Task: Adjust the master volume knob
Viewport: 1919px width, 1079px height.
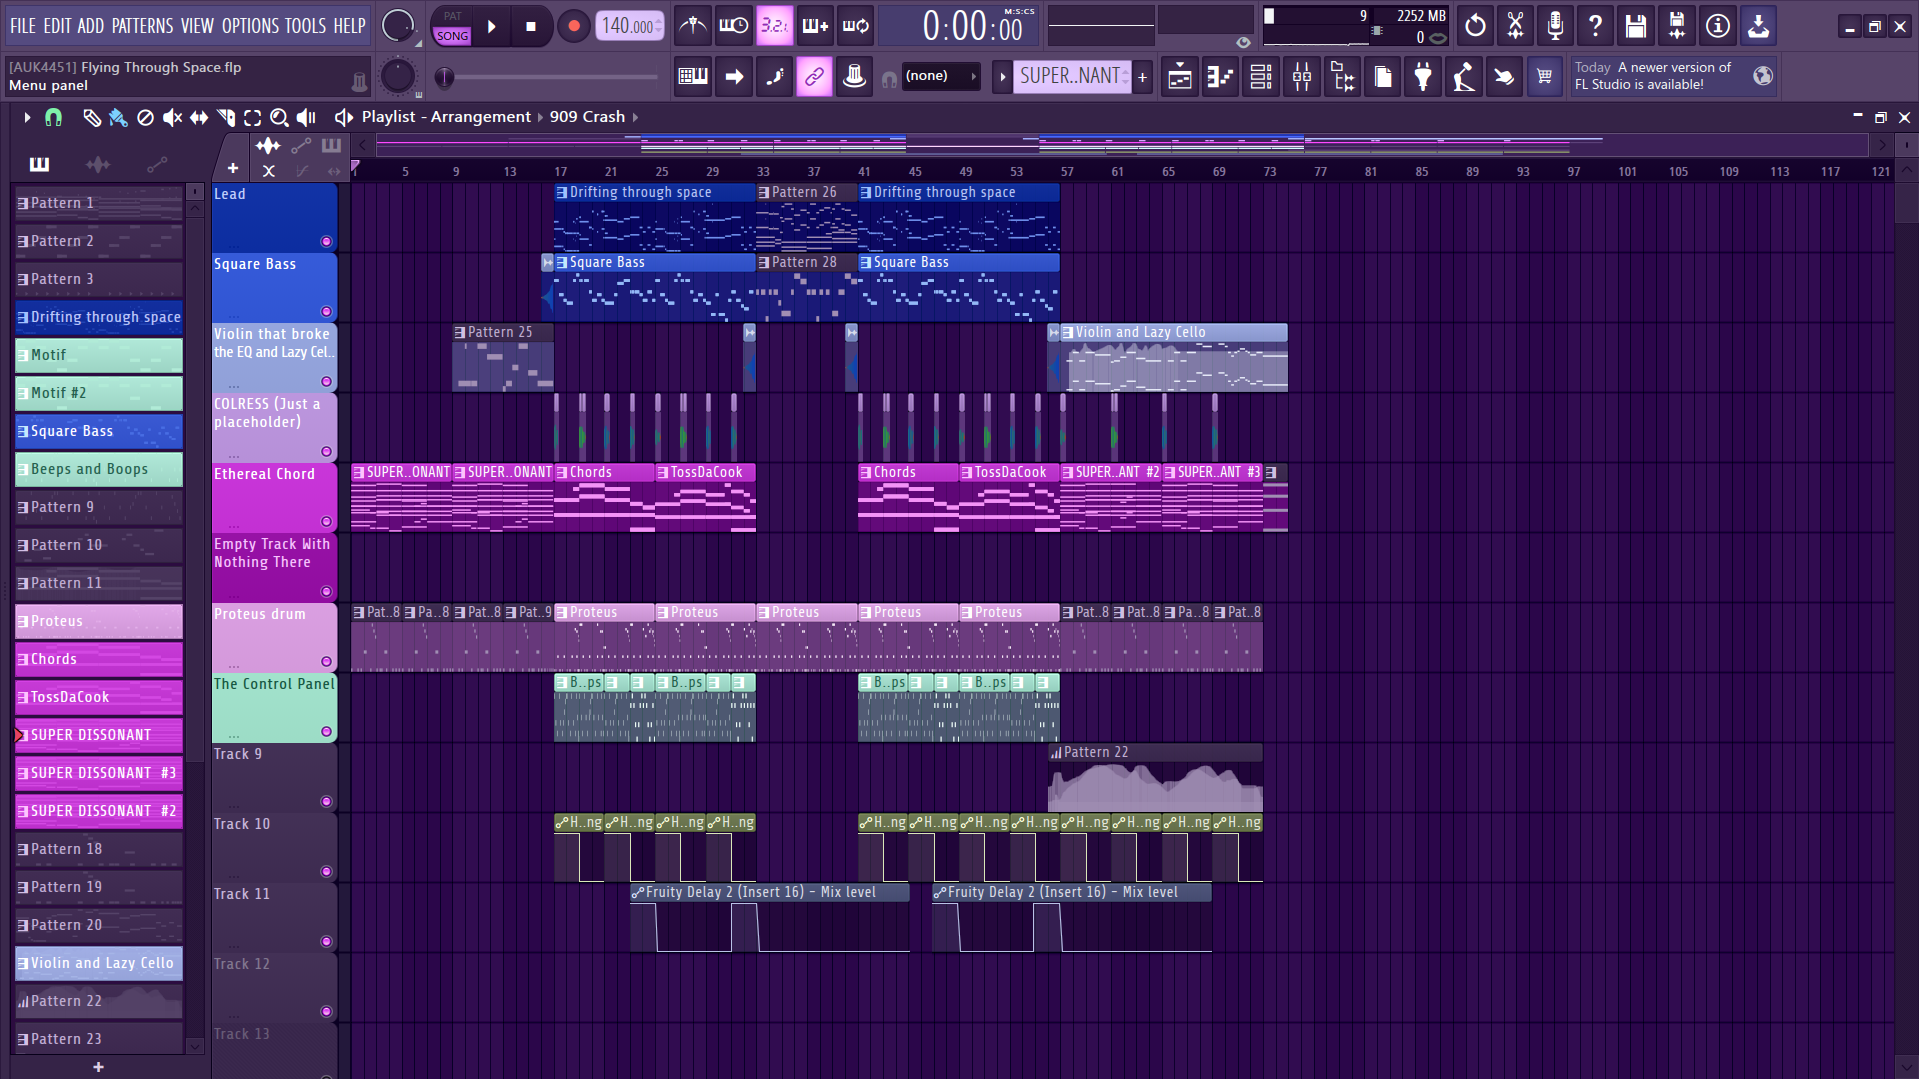Action: [397, 26]
